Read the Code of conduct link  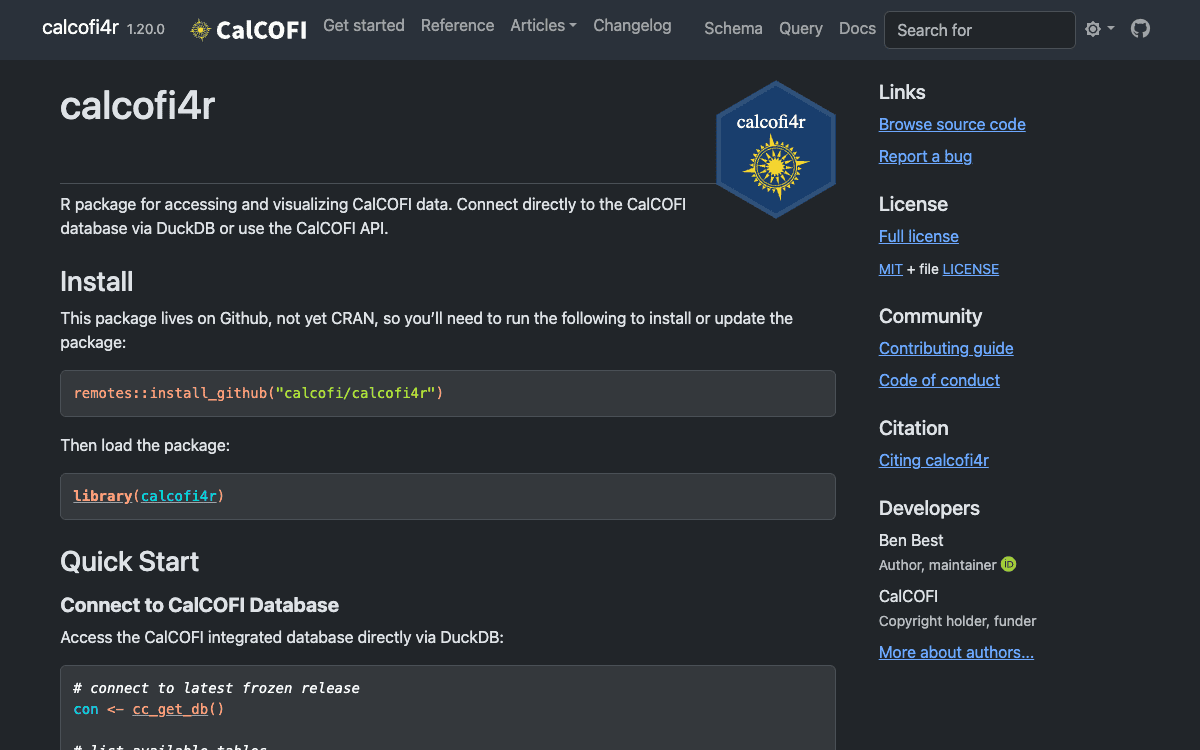point(939,380)
